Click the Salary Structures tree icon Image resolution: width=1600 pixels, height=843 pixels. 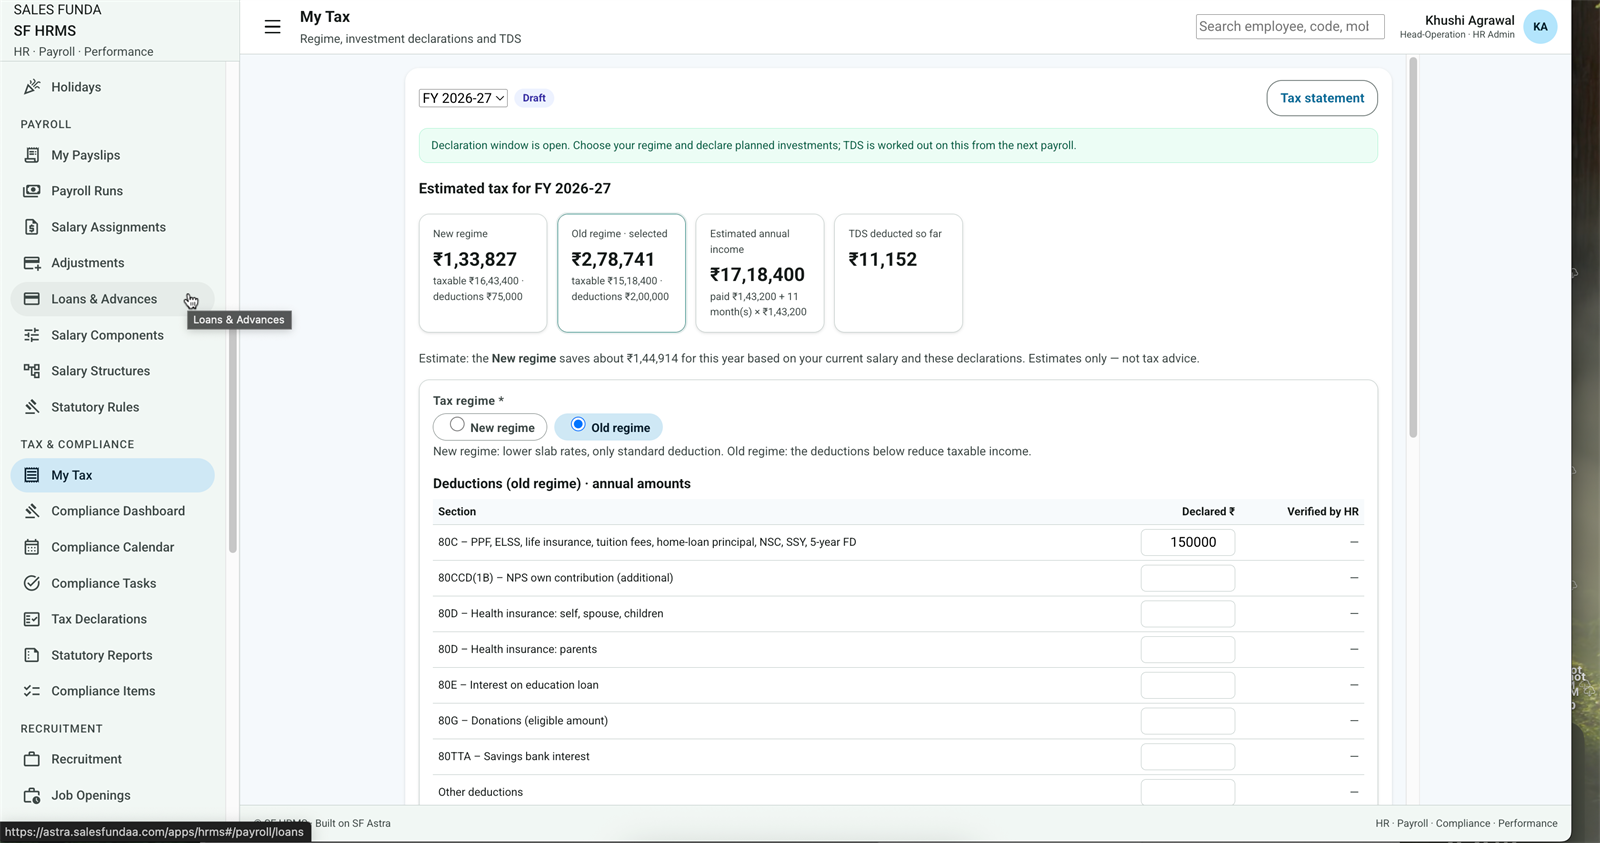pyautogui.click(x=32, y=371)
